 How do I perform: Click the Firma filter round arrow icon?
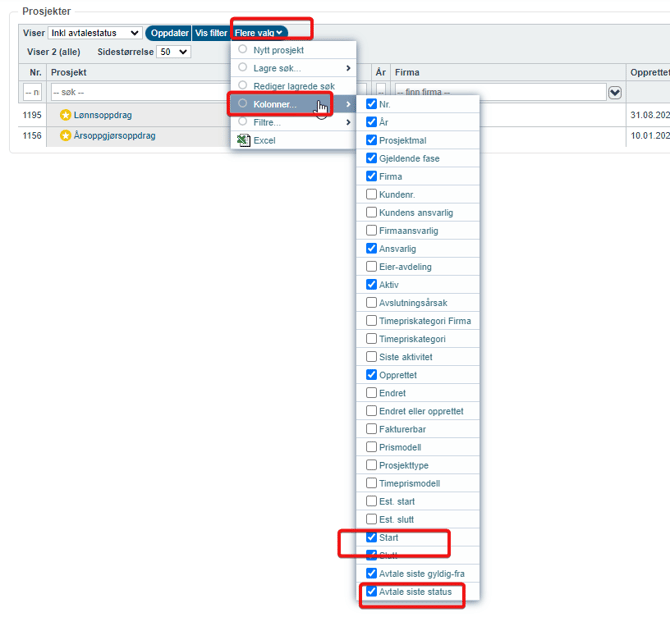pyautogui.click(x=615, y=93)
